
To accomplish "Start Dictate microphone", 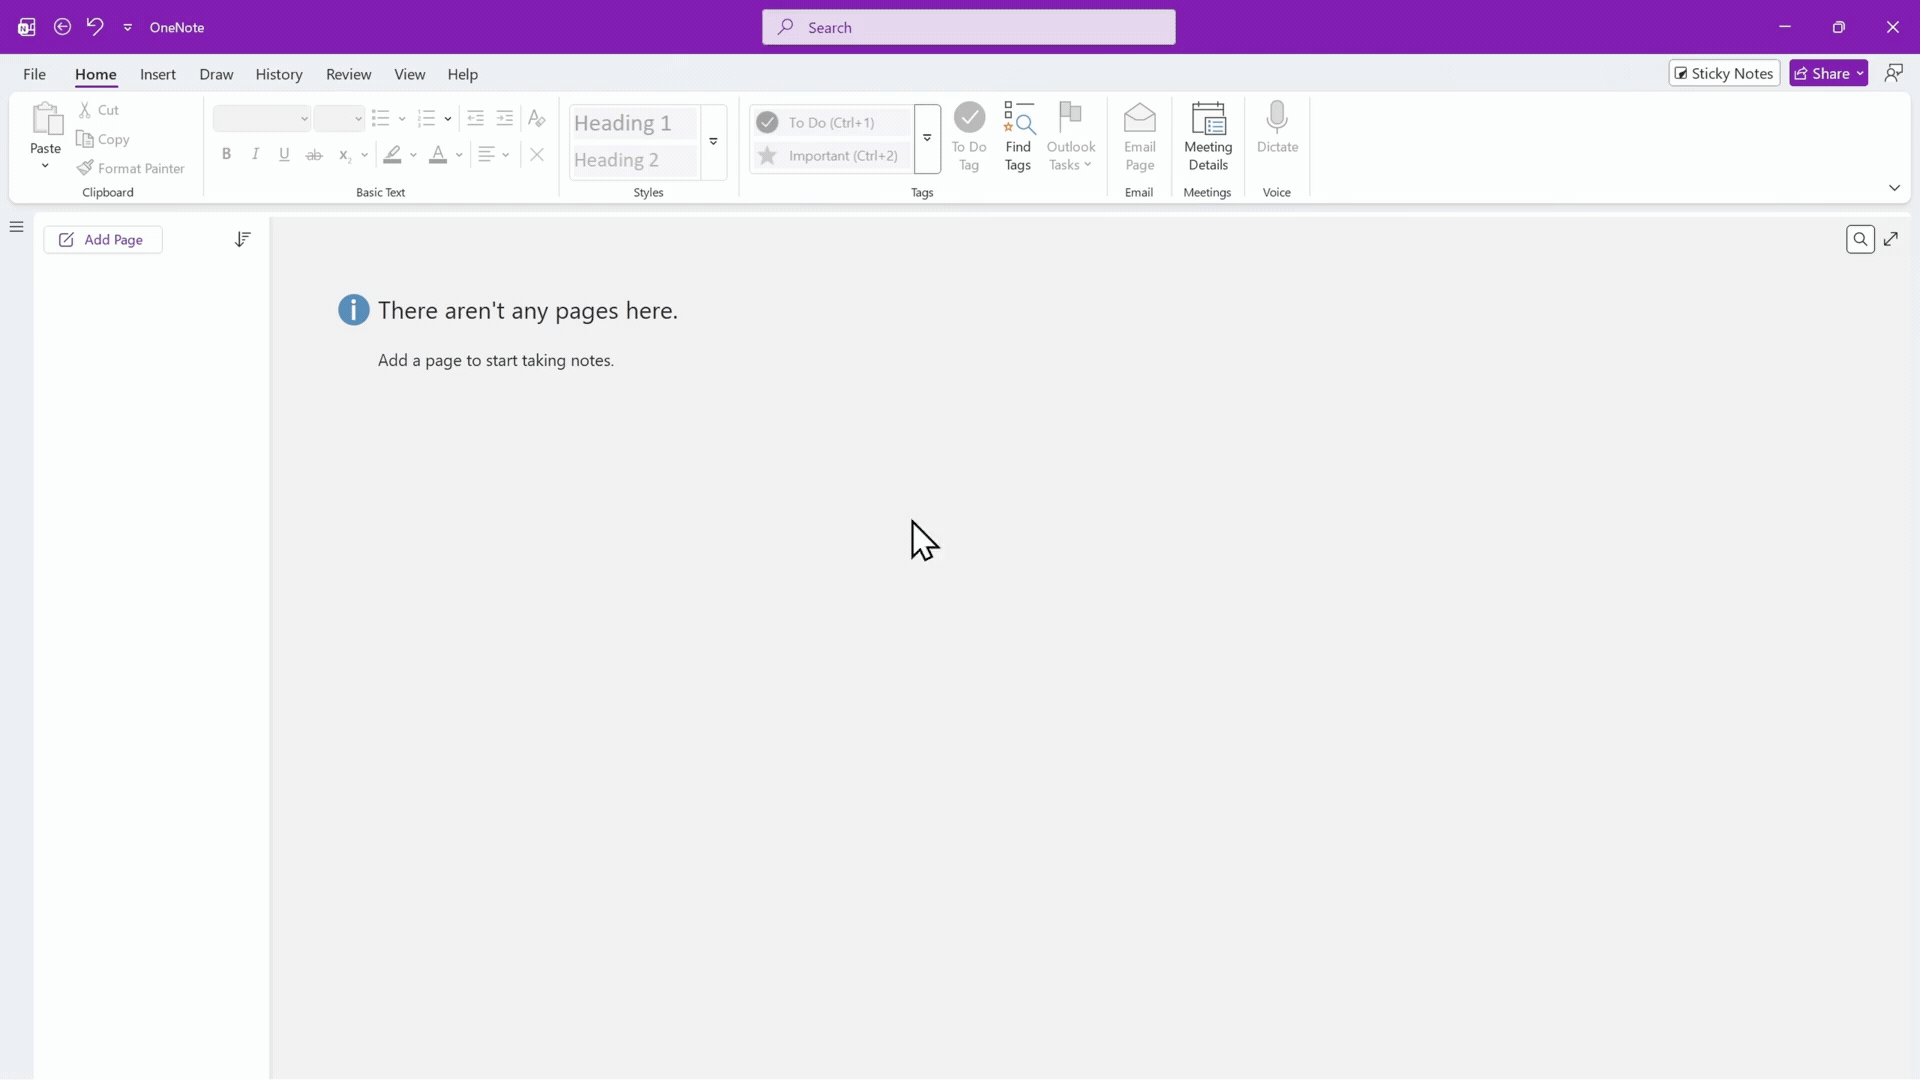I will 1277,127.
